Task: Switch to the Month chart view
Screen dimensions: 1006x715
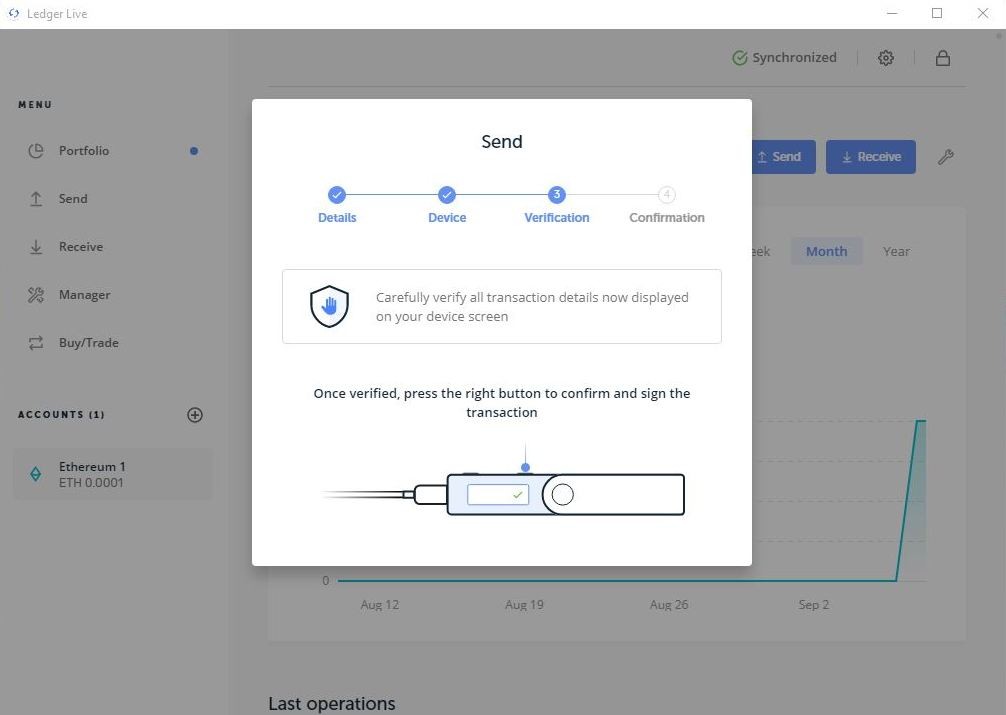Action: coord(825,251)
